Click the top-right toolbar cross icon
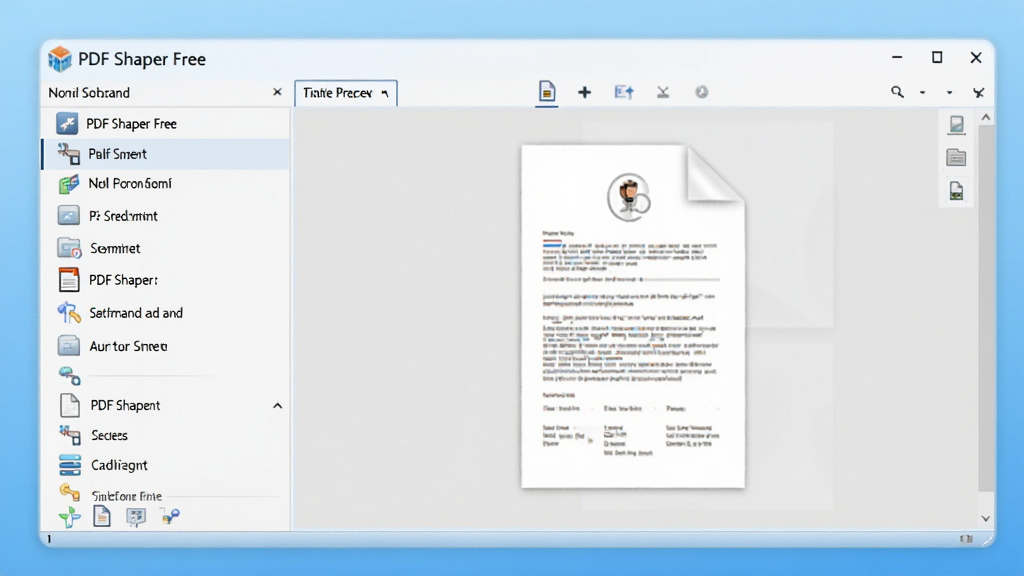Viewport: 1024px width, 576px height. click(x=978, y=93)
